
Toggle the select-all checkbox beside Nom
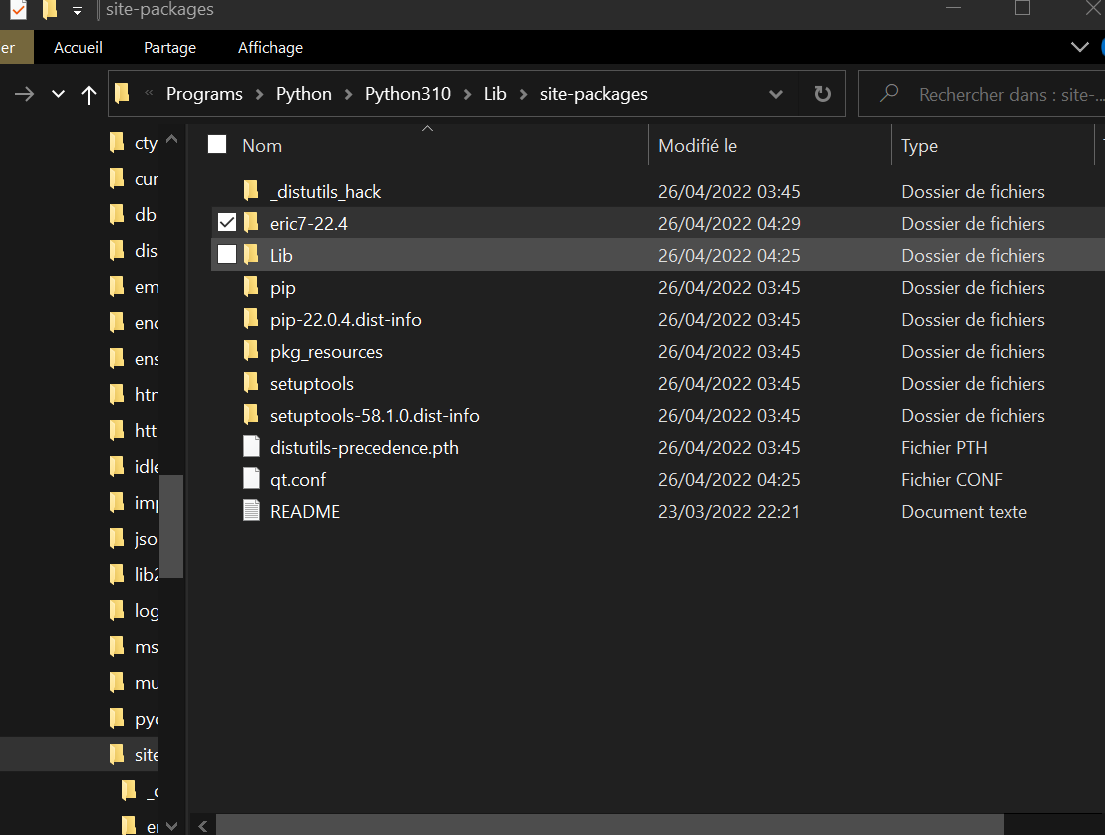pyautogui.click(x=217, y=144)
